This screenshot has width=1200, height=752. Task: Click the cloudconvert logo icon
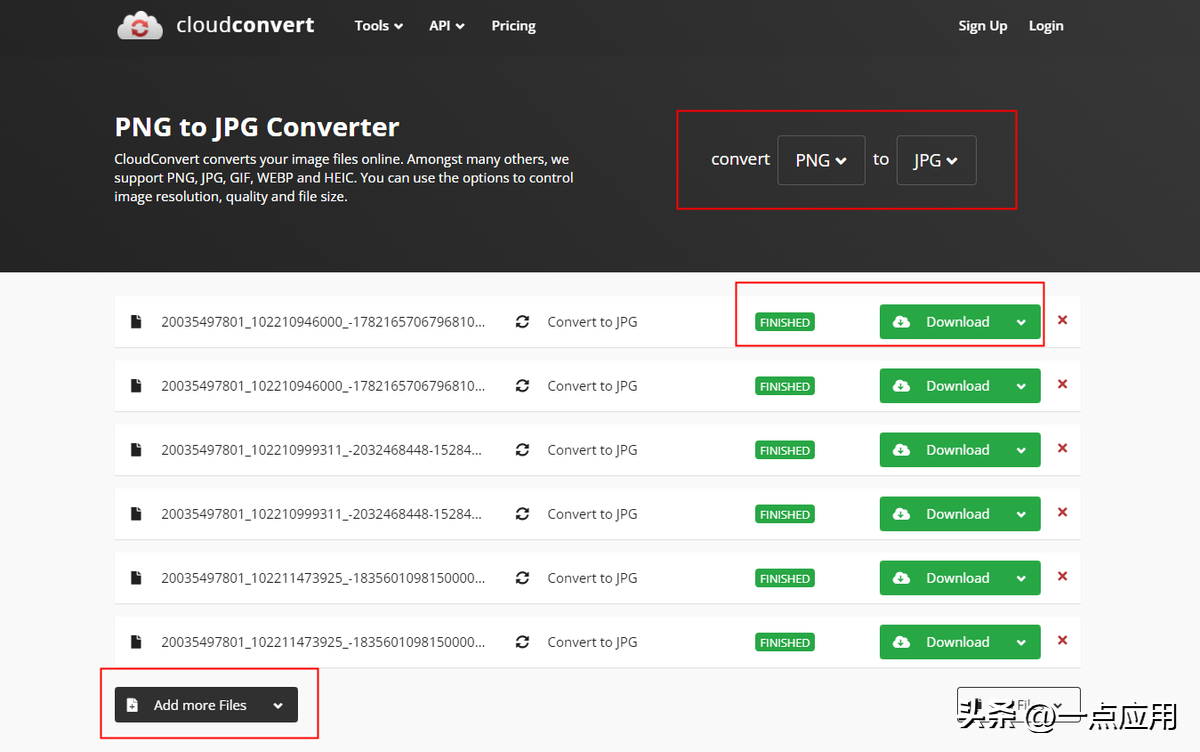139,26
